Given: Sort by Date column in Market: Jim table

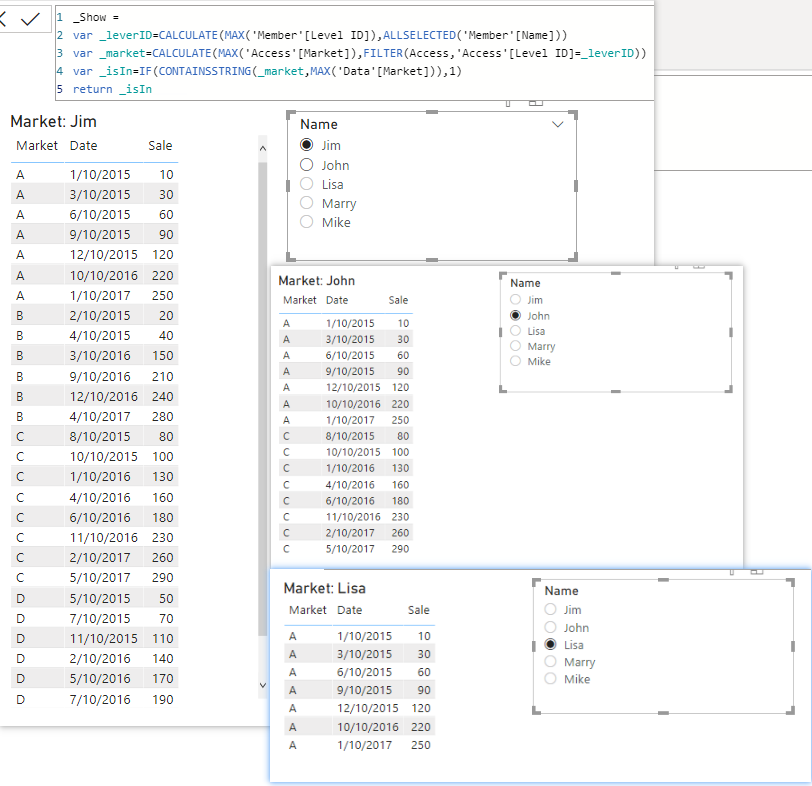Looking at the screenshot, I should tap(83, 145).
